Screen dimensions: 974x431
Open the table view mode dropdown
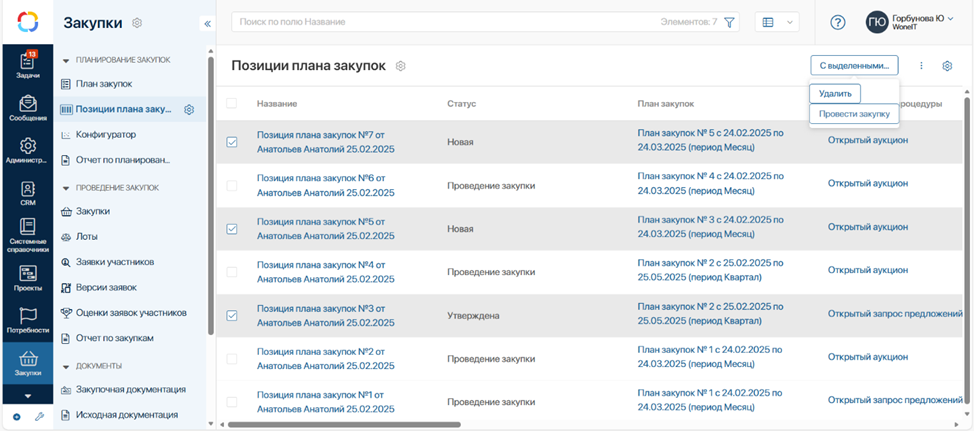(777, 22)
